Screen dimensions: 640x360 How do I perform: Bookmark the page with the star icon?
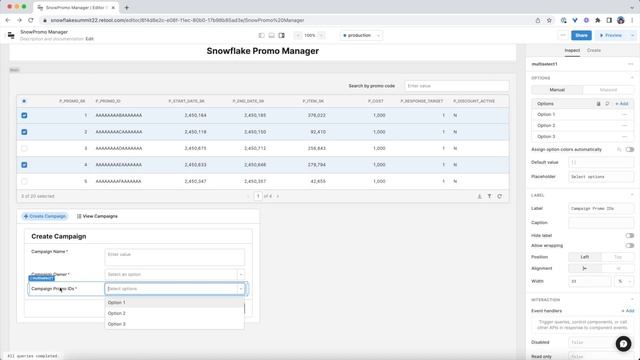(x=549, y=20)
